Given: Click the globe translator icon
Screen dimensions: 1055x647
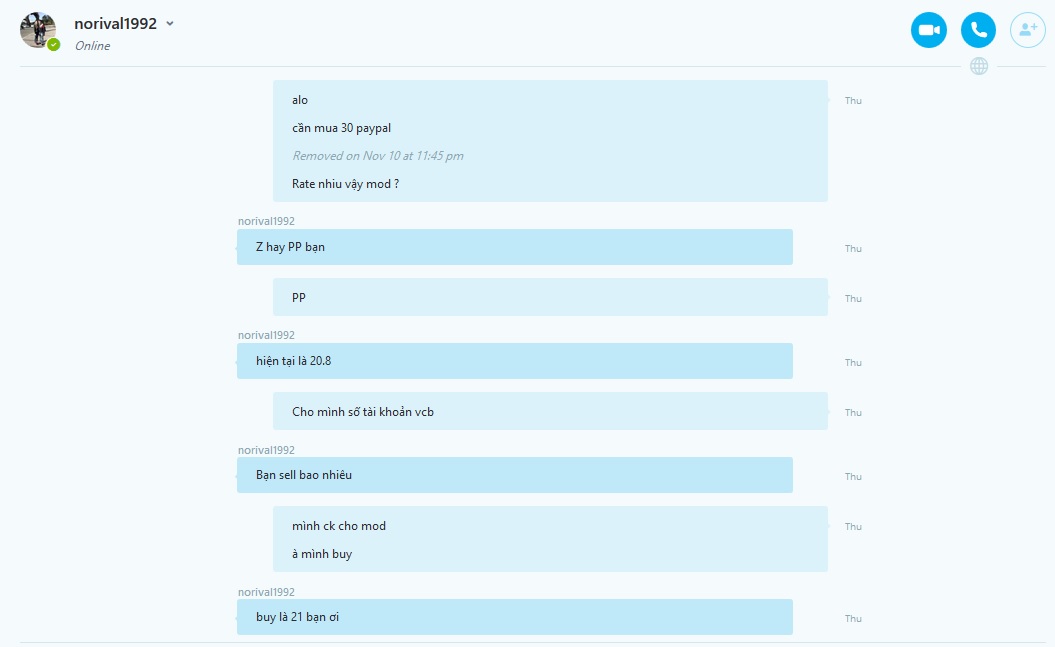Looking at the screenshot, I should tap(979, 66).
